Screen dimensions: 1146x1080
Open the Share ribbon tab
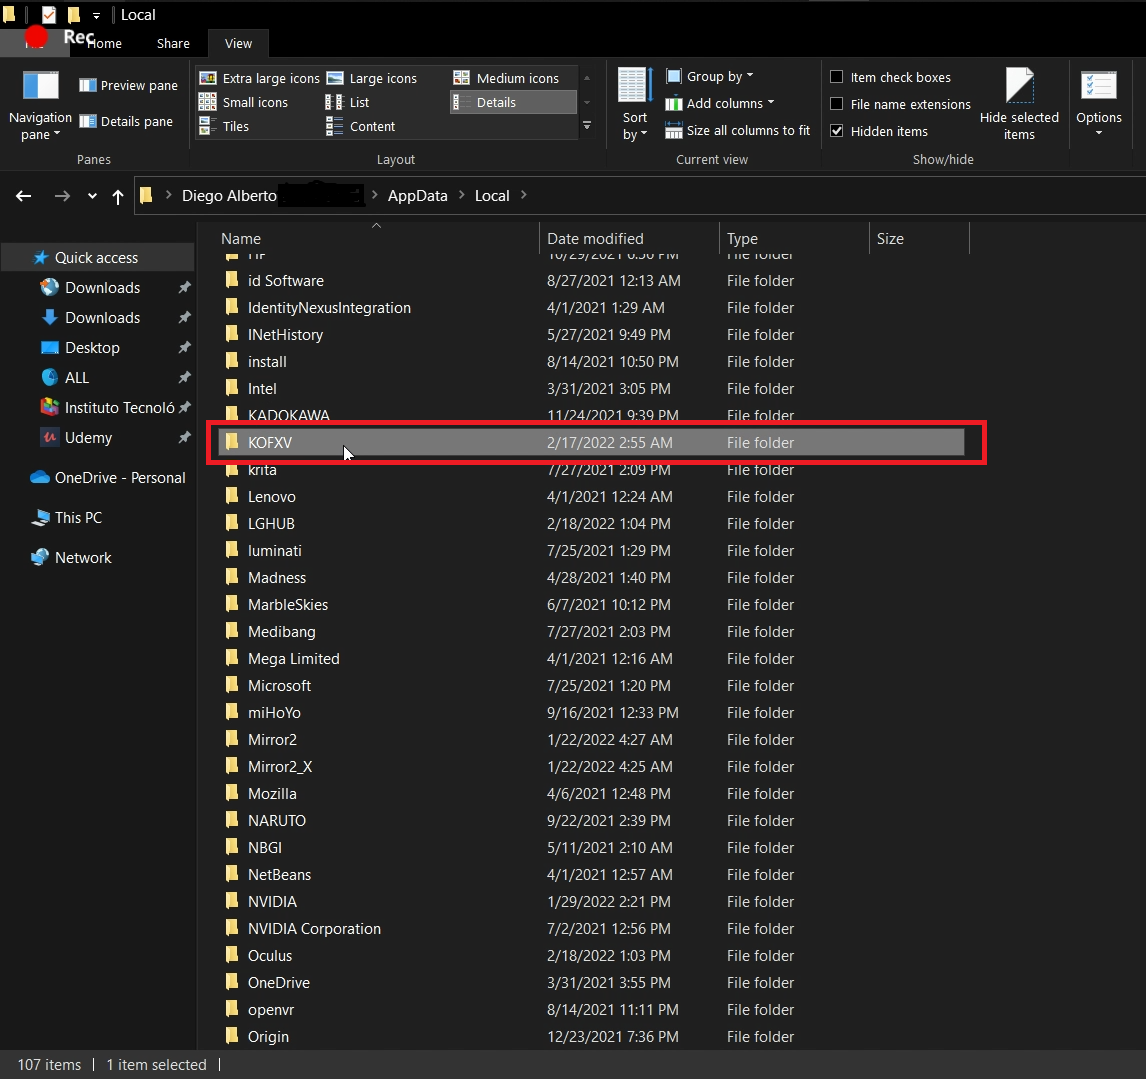(x=173, y=43)
